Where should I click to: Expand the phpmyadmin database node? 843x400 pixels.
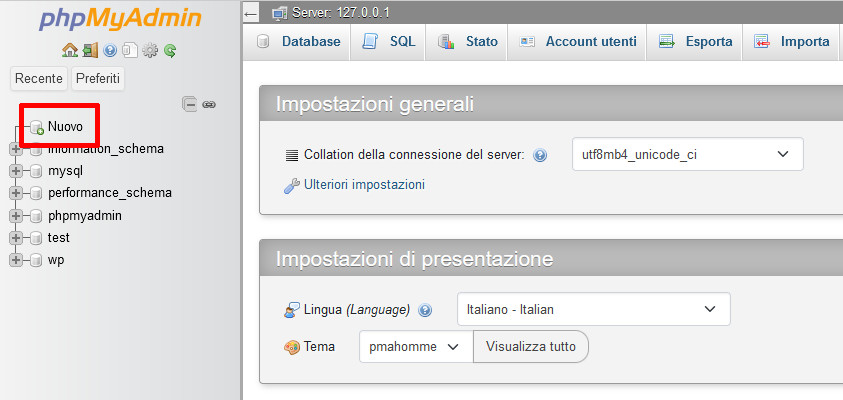(x=16, y=216)
